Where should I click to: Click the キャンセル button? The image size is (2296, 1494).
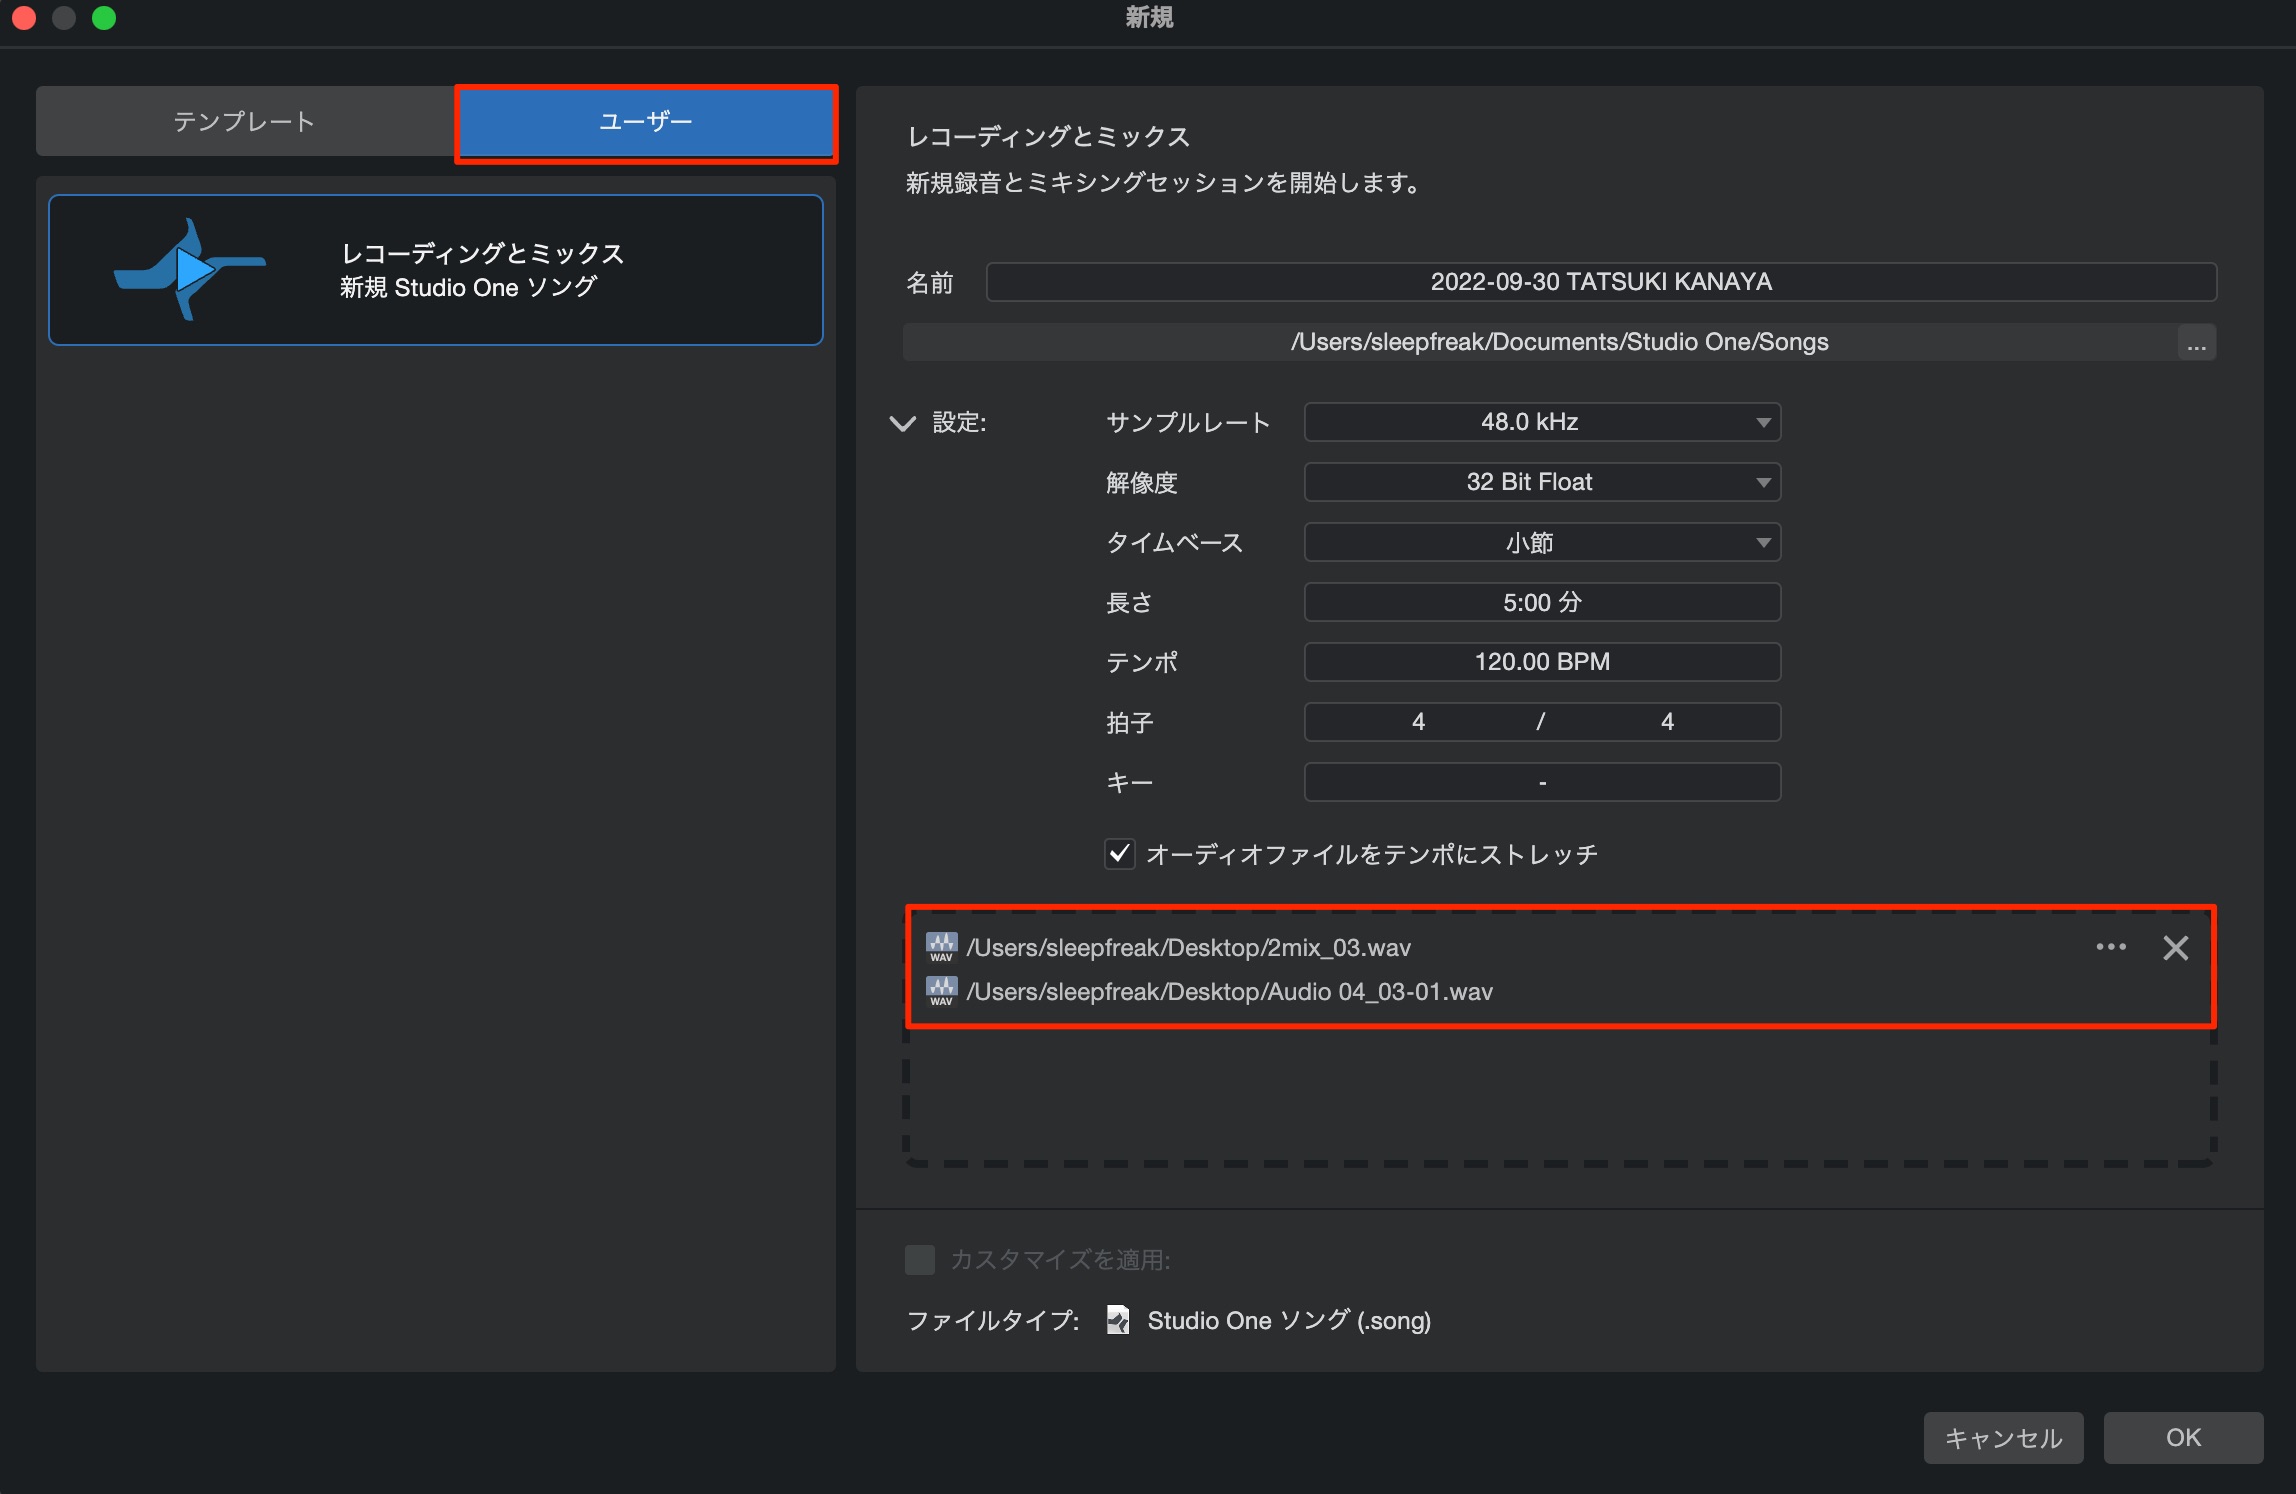pyautogui.click(x=2003, y=1438)
